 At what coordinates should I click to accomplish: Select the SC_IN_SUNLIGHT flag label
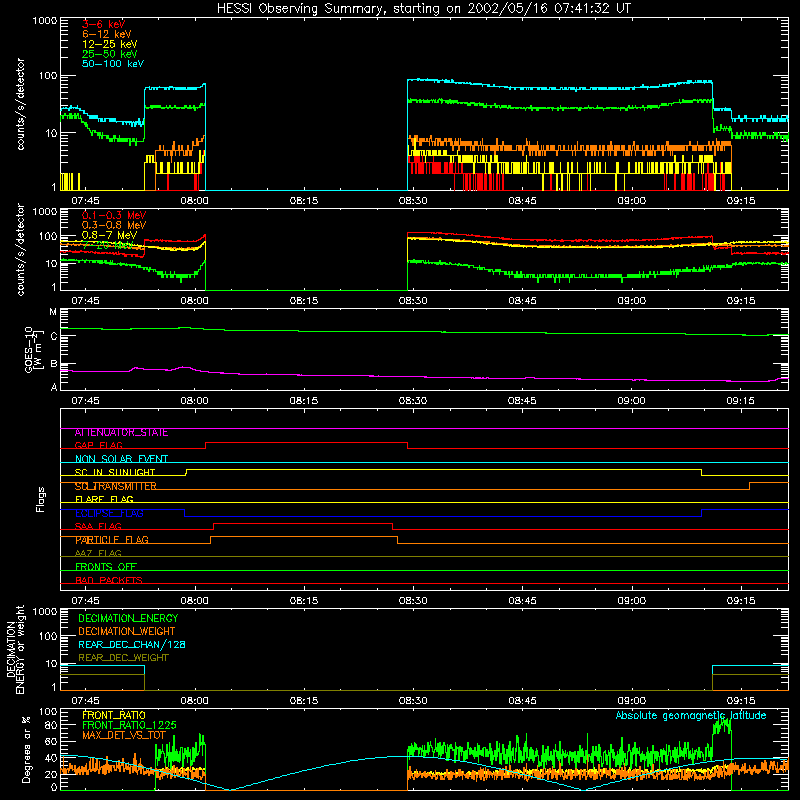[114, 472]
